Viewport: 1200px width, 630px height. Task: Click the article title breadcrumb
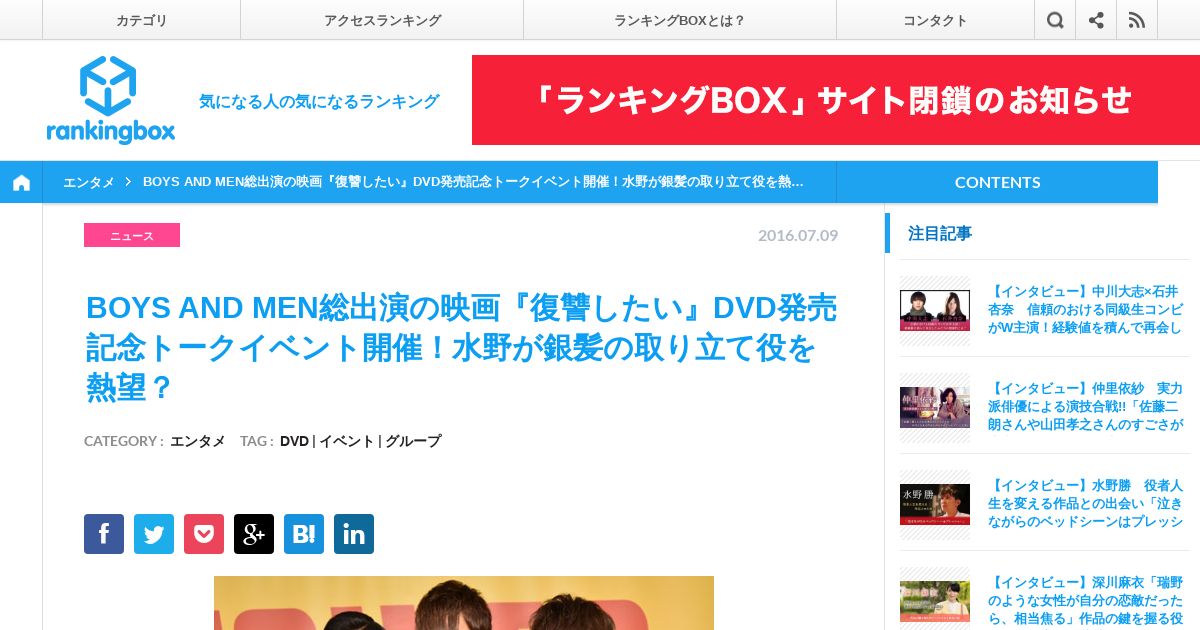[474, 182]
